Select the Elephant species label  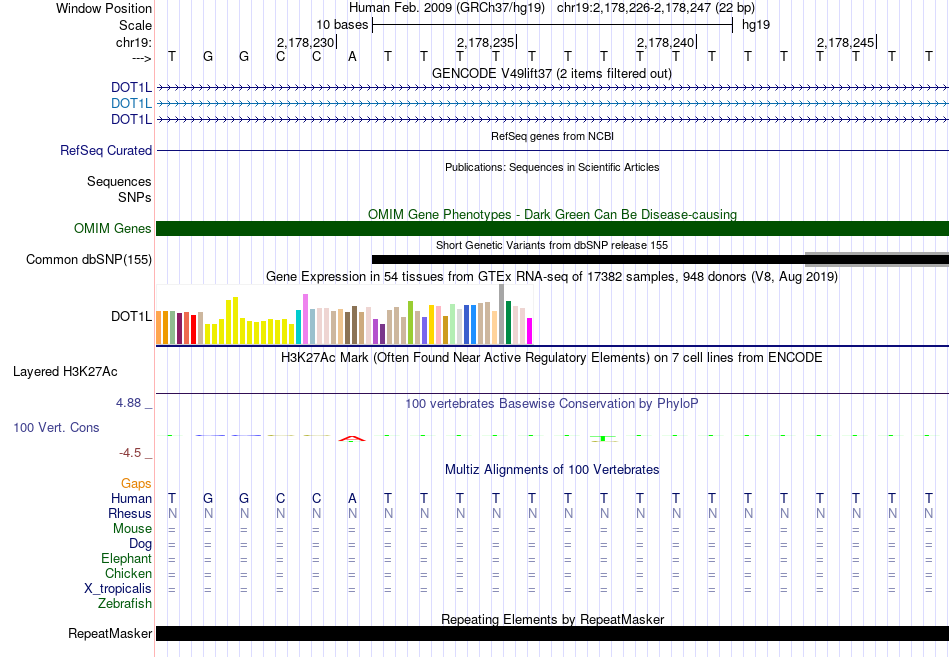pyautogui.click(x=127, y=559)
